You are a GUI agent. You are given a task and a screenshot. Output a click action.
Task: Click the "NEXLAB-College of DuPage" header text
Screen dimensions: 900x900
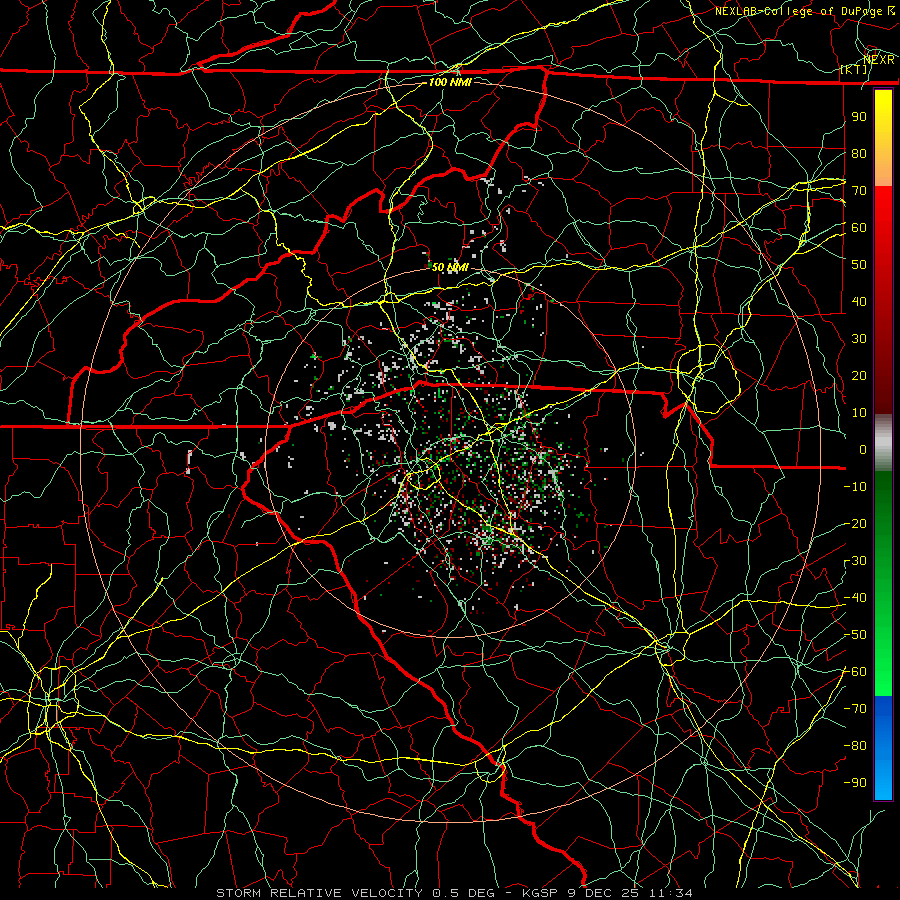tap(800, 11)
